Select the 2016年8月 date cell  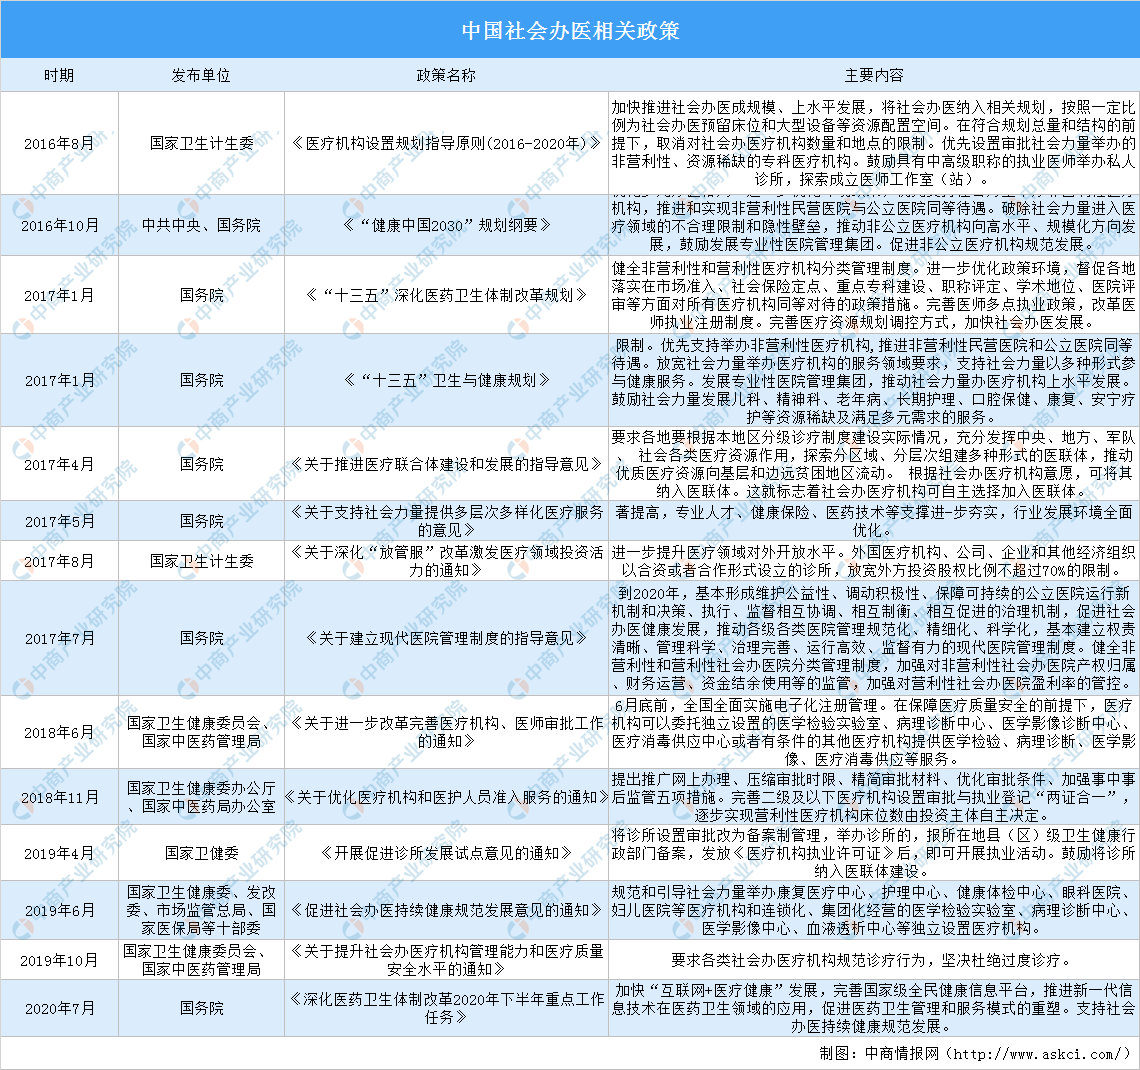[58, 143]
